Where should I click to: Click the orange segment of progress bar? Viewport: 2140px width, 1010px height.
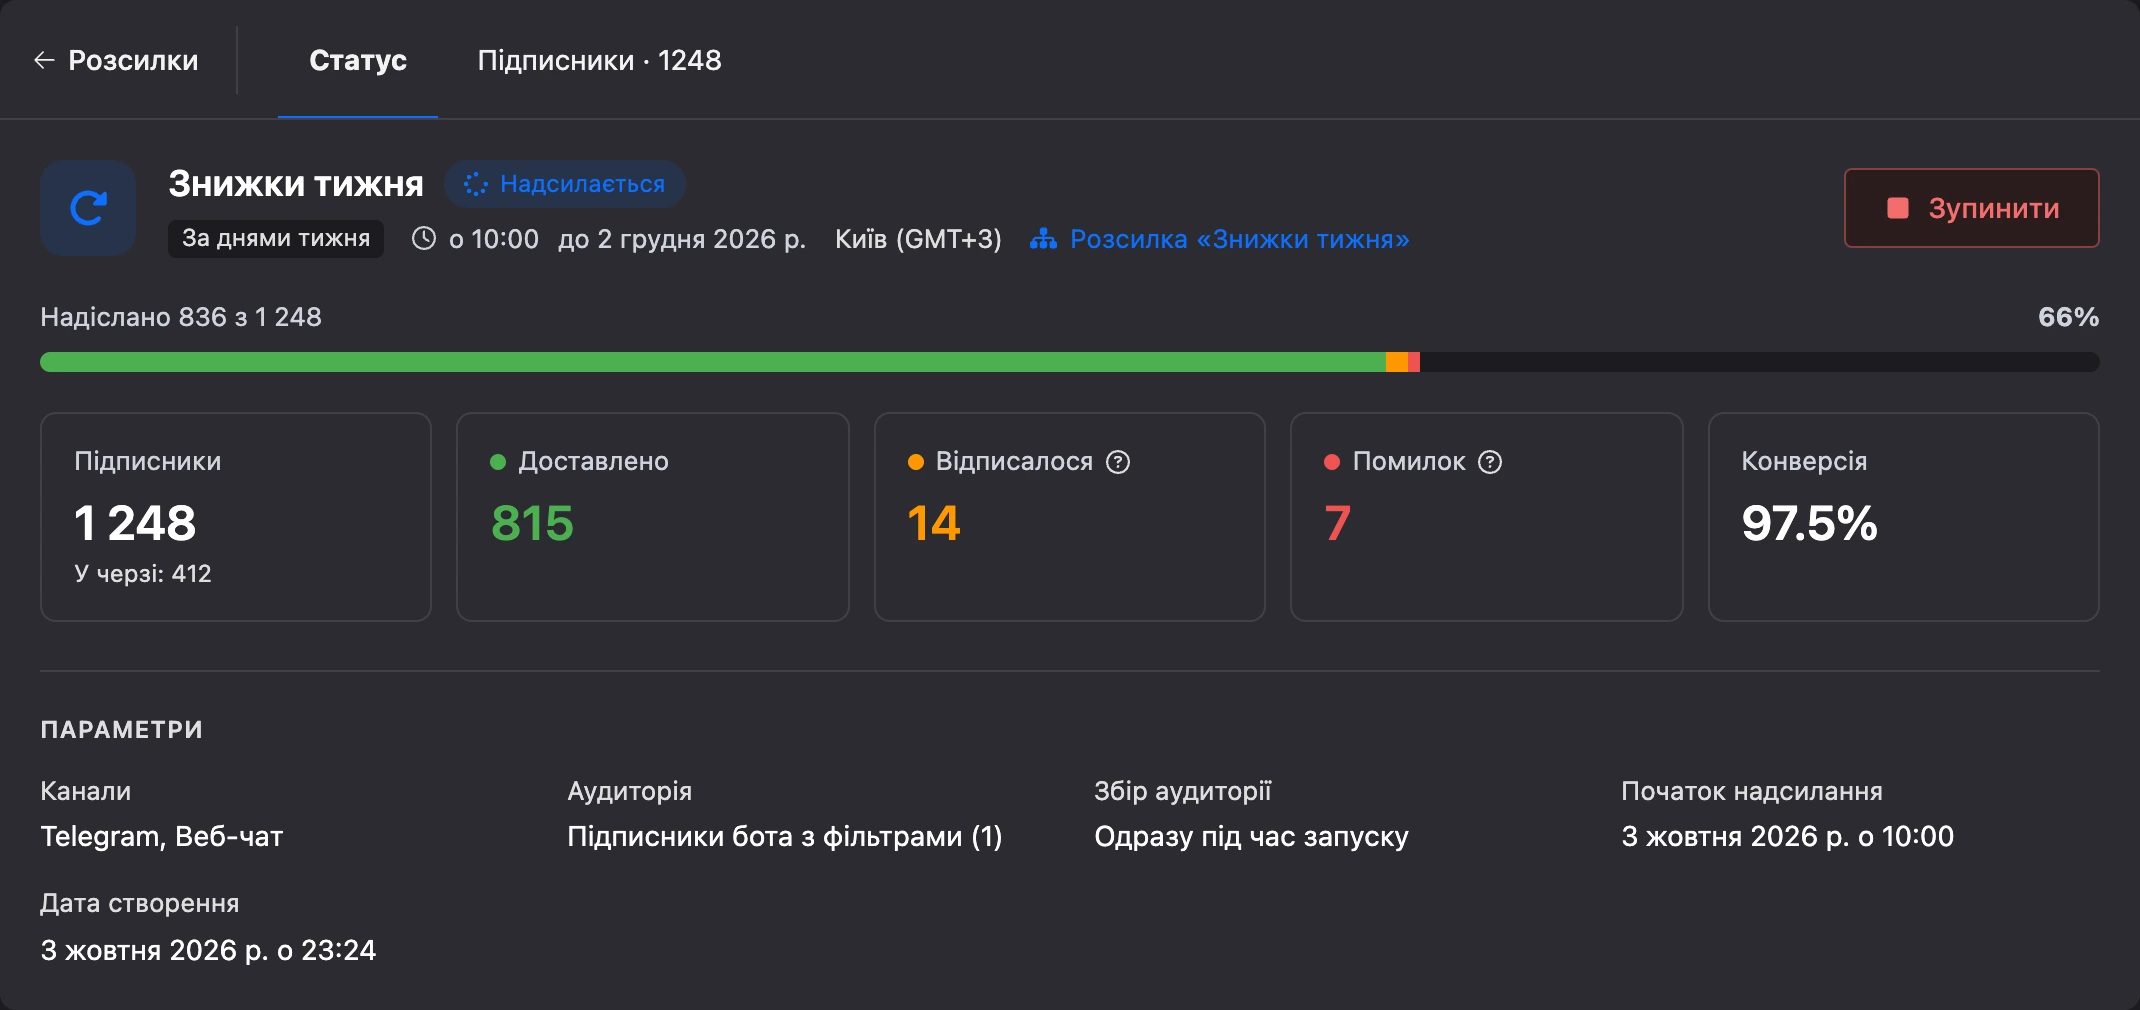[x=1397, y=362]
